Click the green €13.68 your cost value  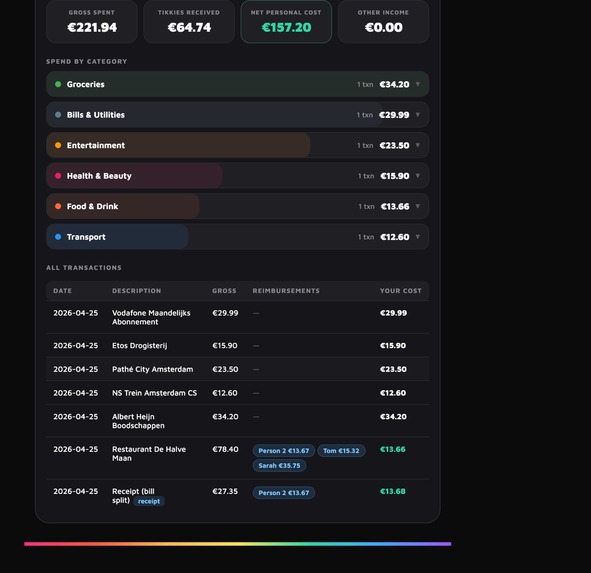[393, 492]
